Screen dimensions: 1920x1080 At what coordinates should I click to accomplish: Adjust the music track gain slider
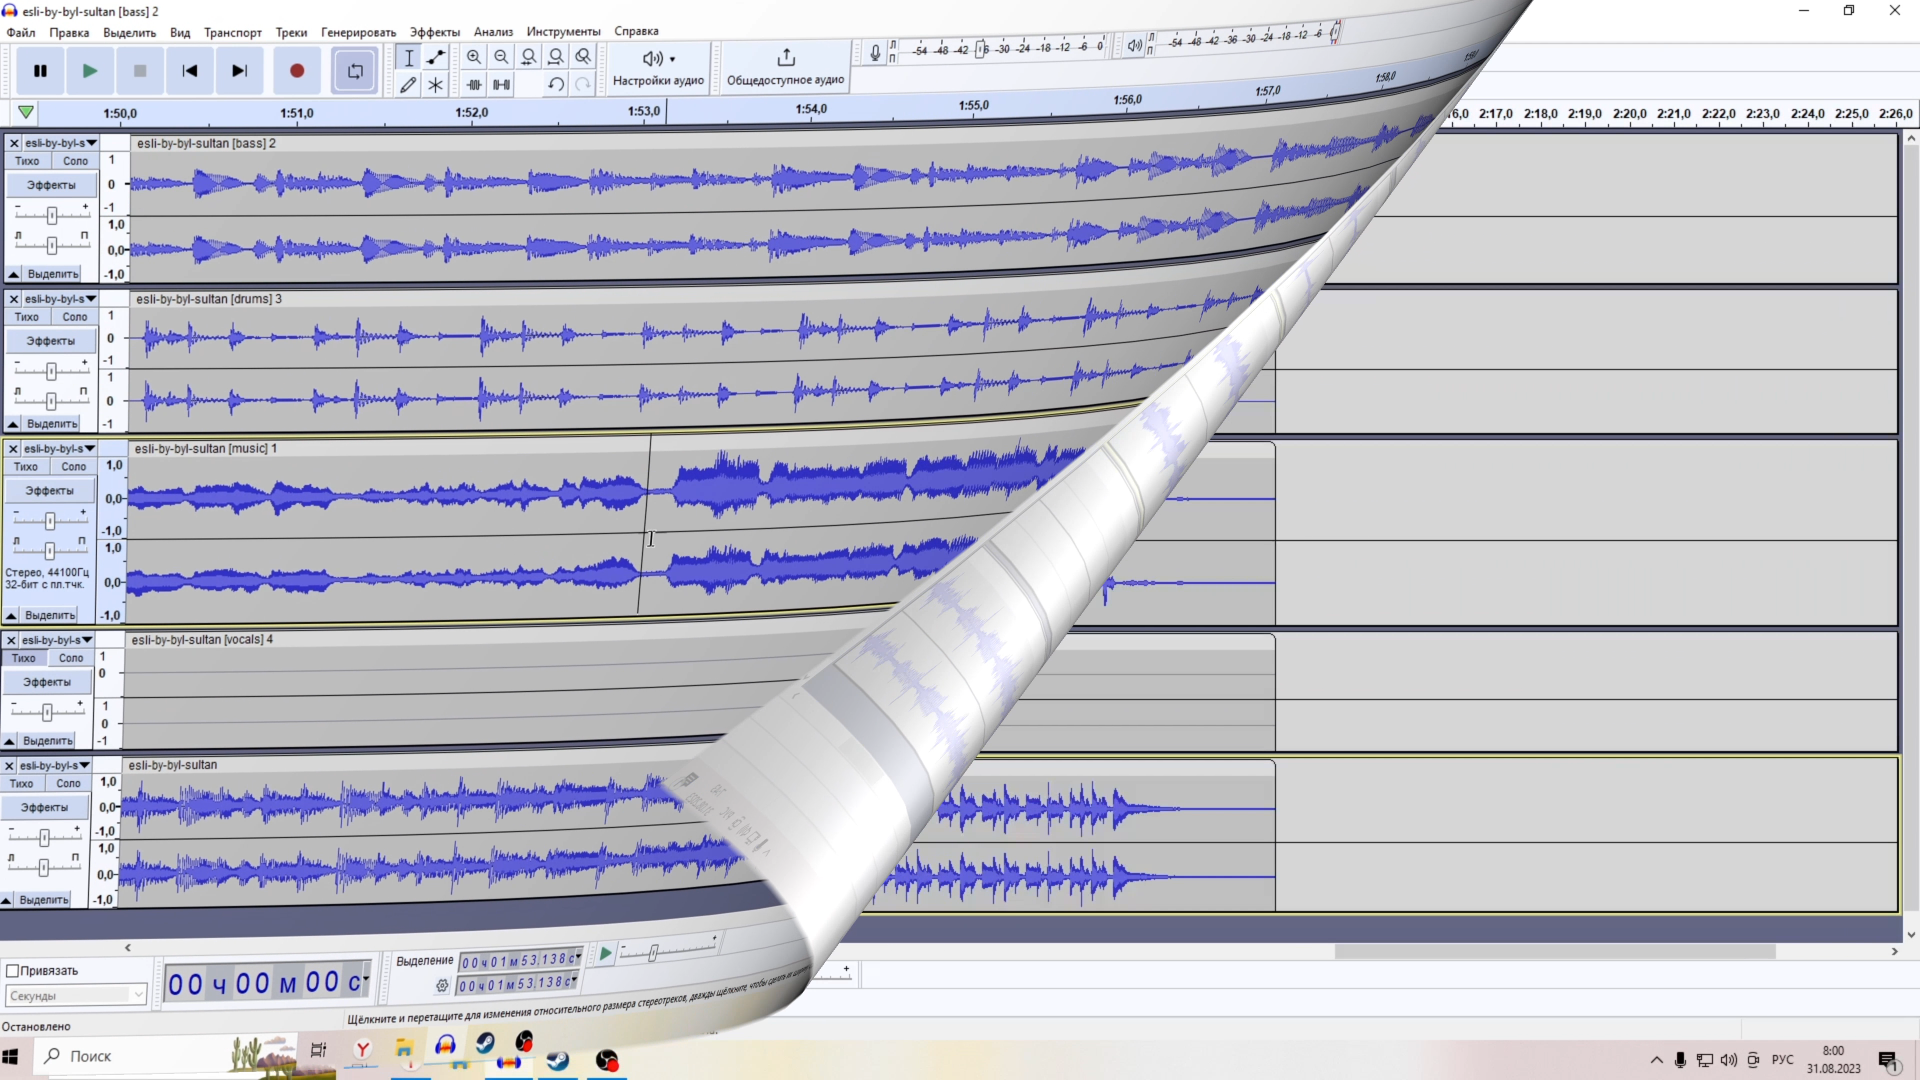[50, 520]
